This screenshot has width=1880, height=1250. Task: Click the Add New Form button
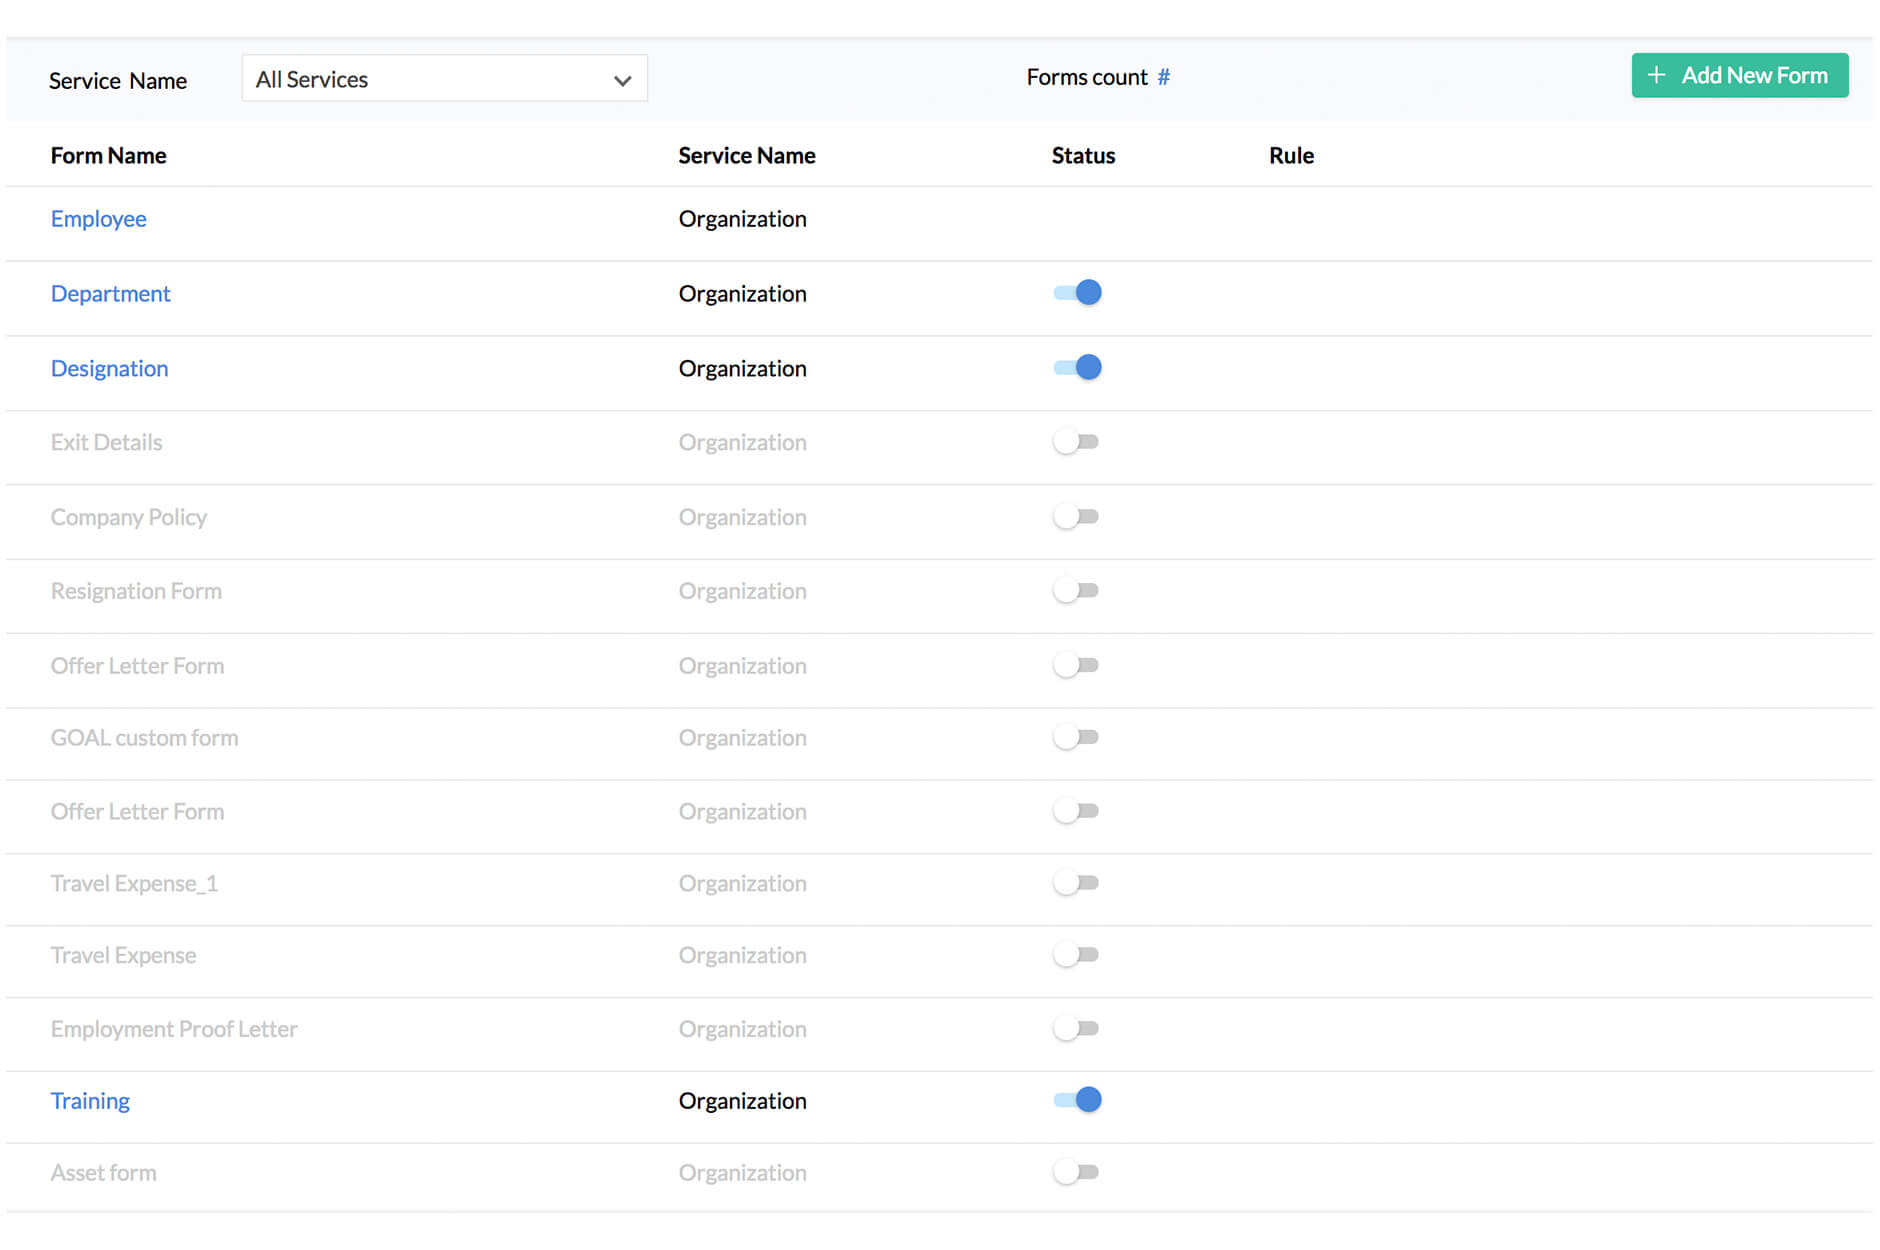point(1740,75)
